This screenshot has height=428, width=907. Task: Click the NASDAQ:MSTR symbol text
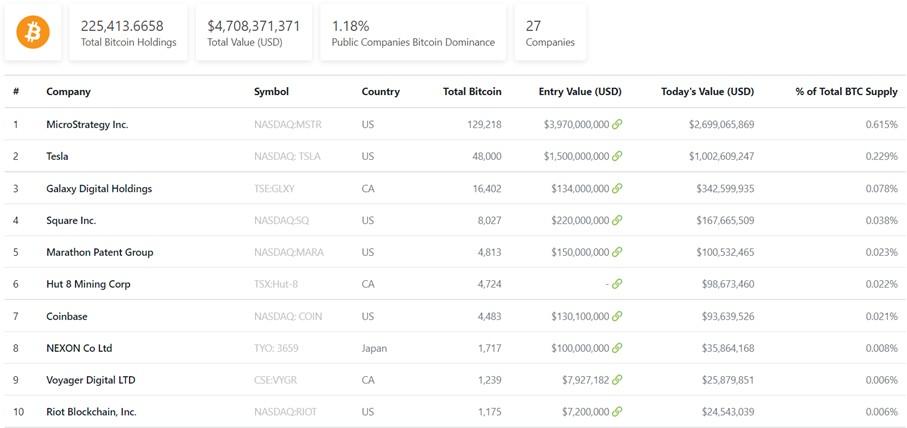coord(287,124)
